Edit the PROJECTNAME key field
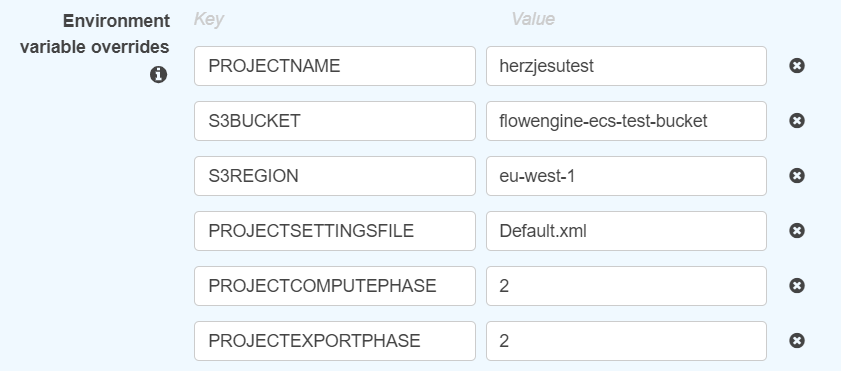Viewport: 841px width, 371px height. 335,66
